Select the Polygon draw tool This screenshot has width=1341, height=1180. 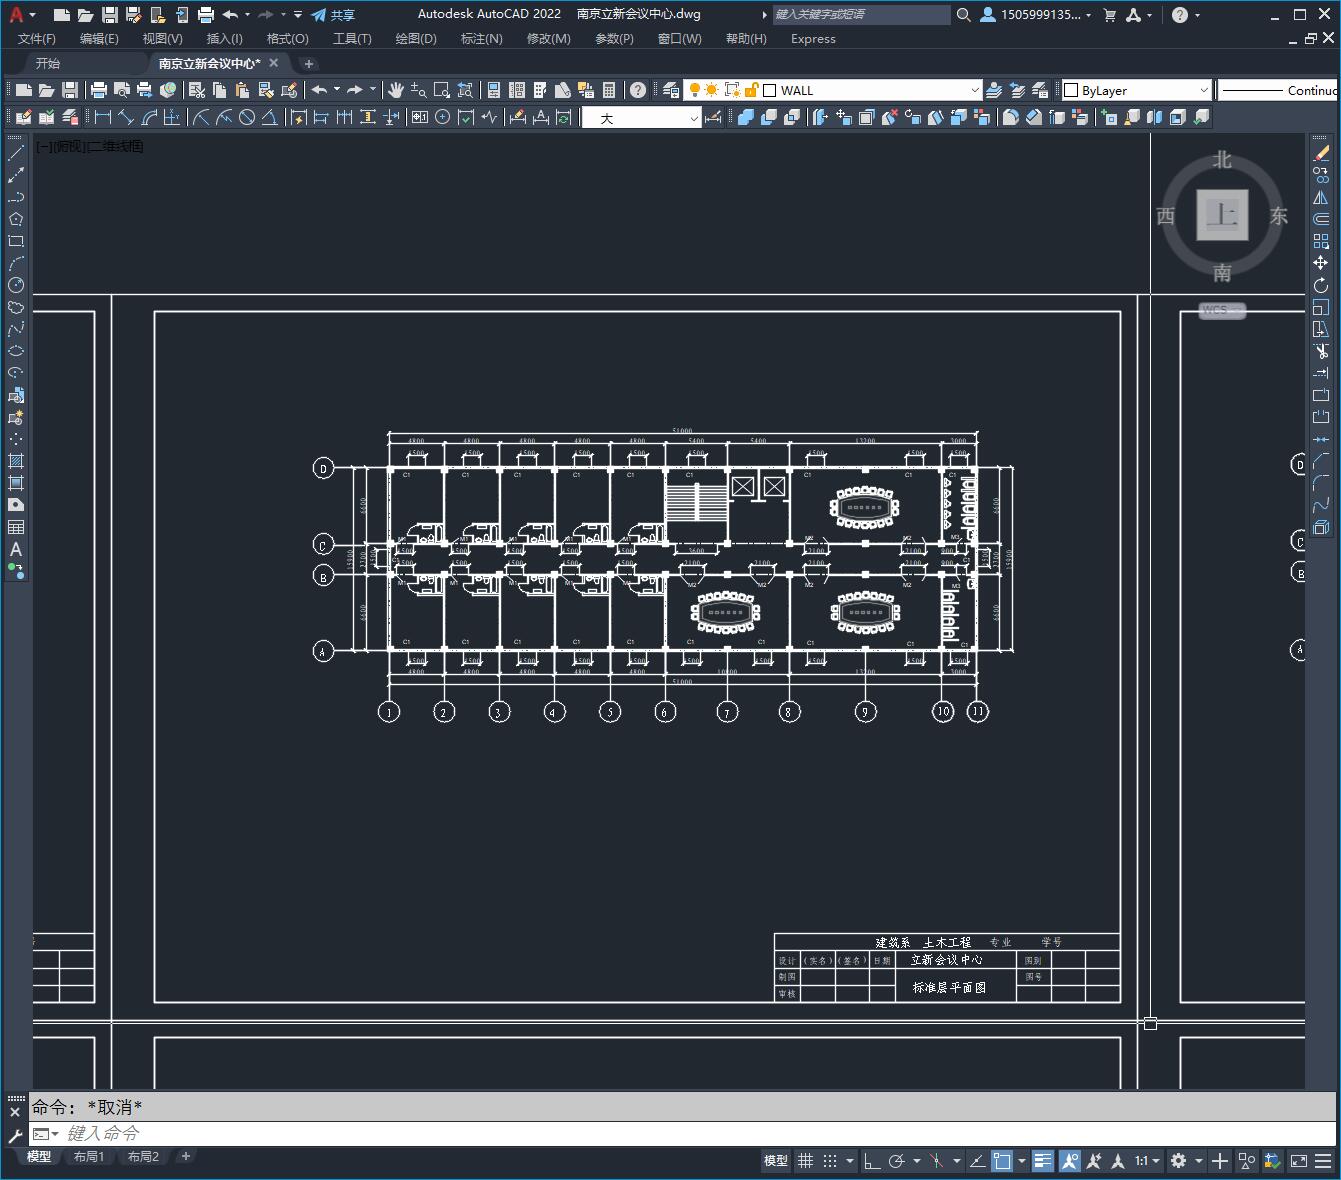click(16, 219)
